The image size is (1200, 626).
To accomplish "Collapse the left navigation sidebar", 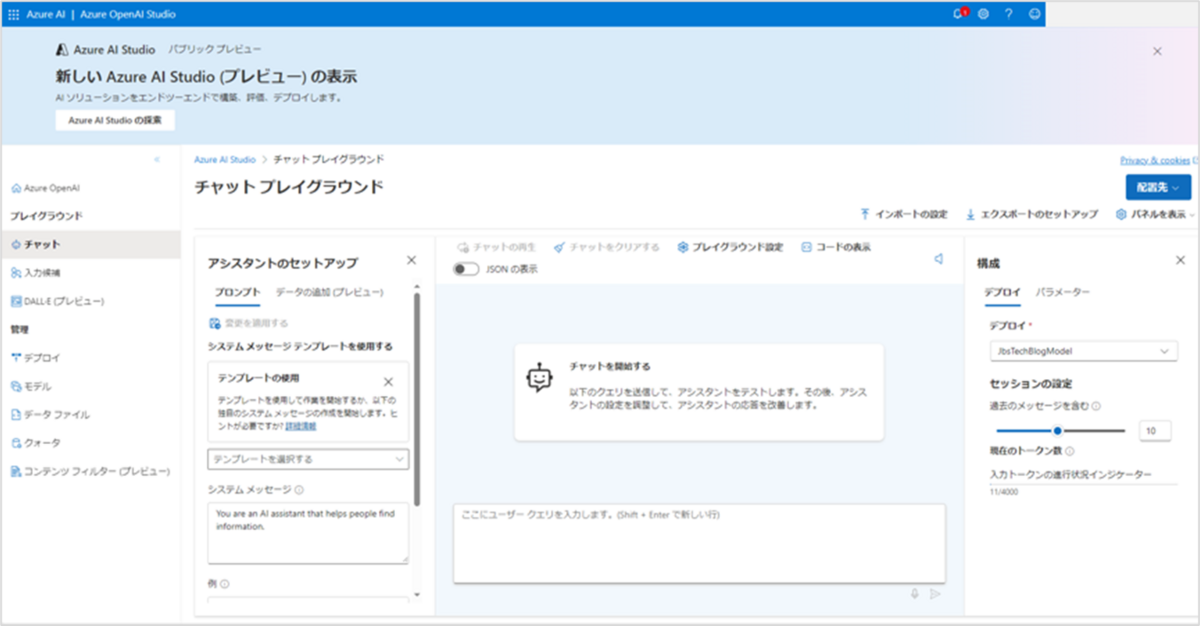I will point(157,159).
